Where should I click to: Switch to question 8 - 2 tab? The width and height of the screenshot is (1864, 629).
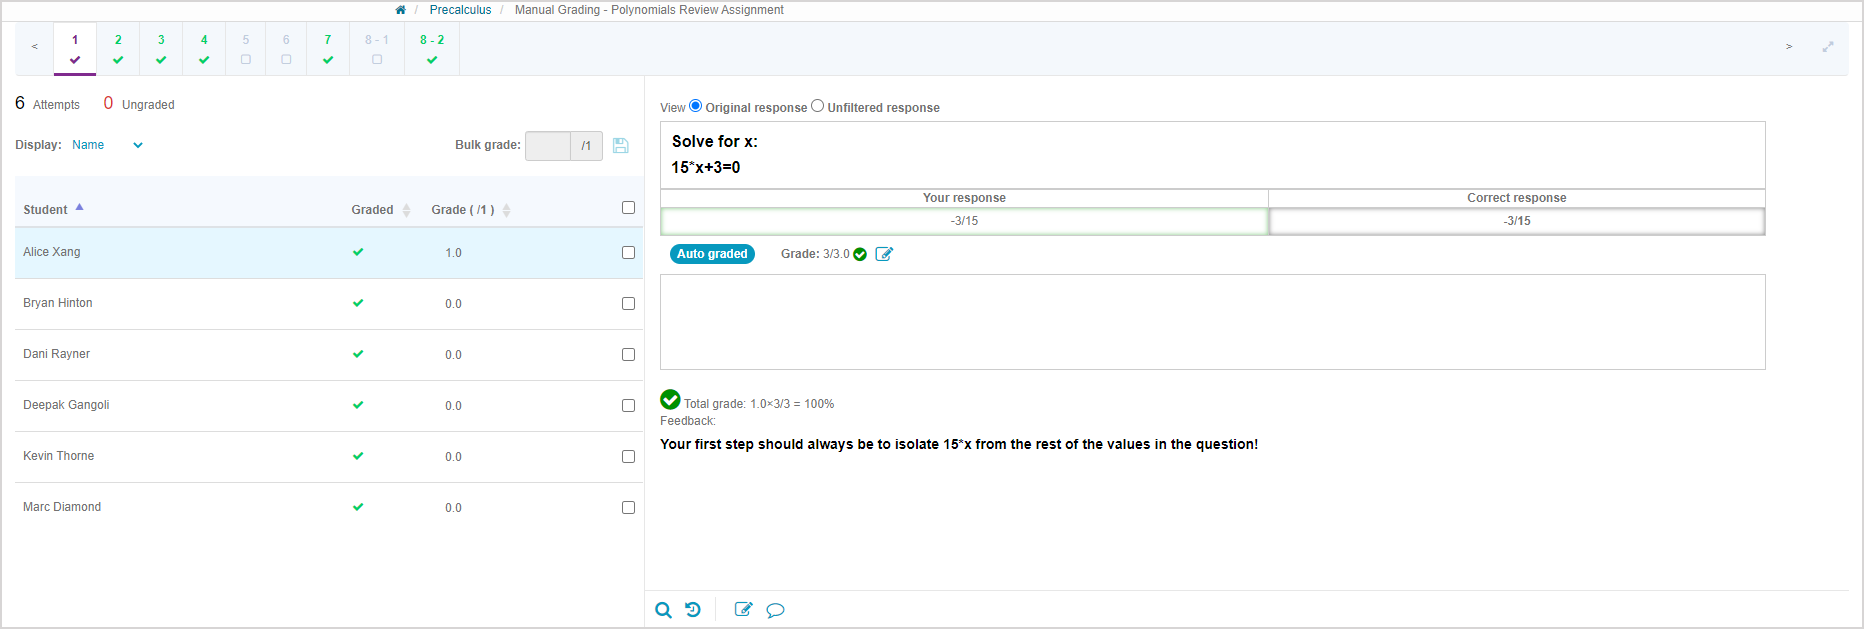(432, 48)
